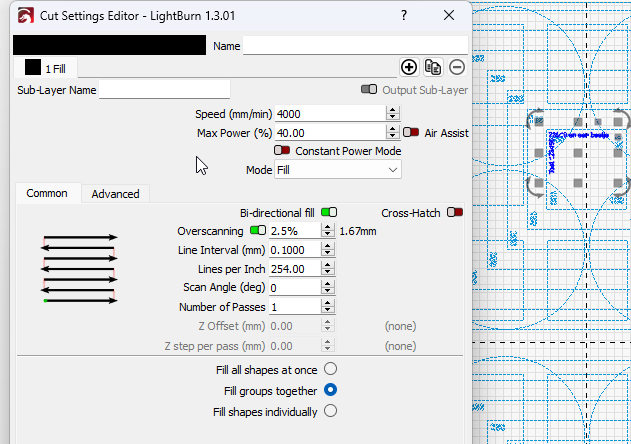Viewport: 631px width, 444px height.
Task: Duplicate the sub-layer with copy icon
Action: click(x=433, y=67)
